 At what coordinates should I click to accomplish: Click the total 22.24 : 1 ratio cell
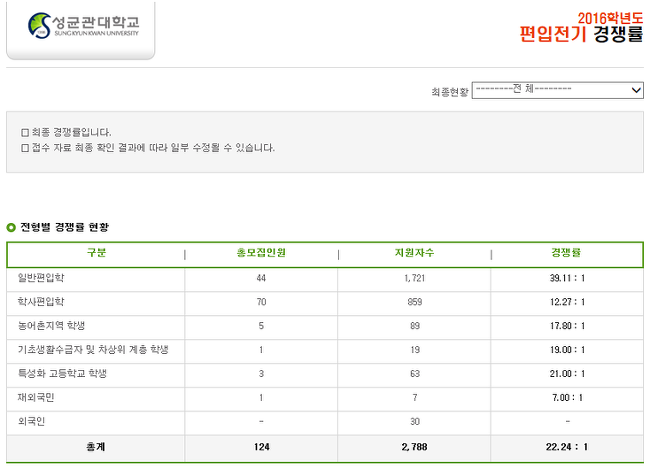coord(567,447)
